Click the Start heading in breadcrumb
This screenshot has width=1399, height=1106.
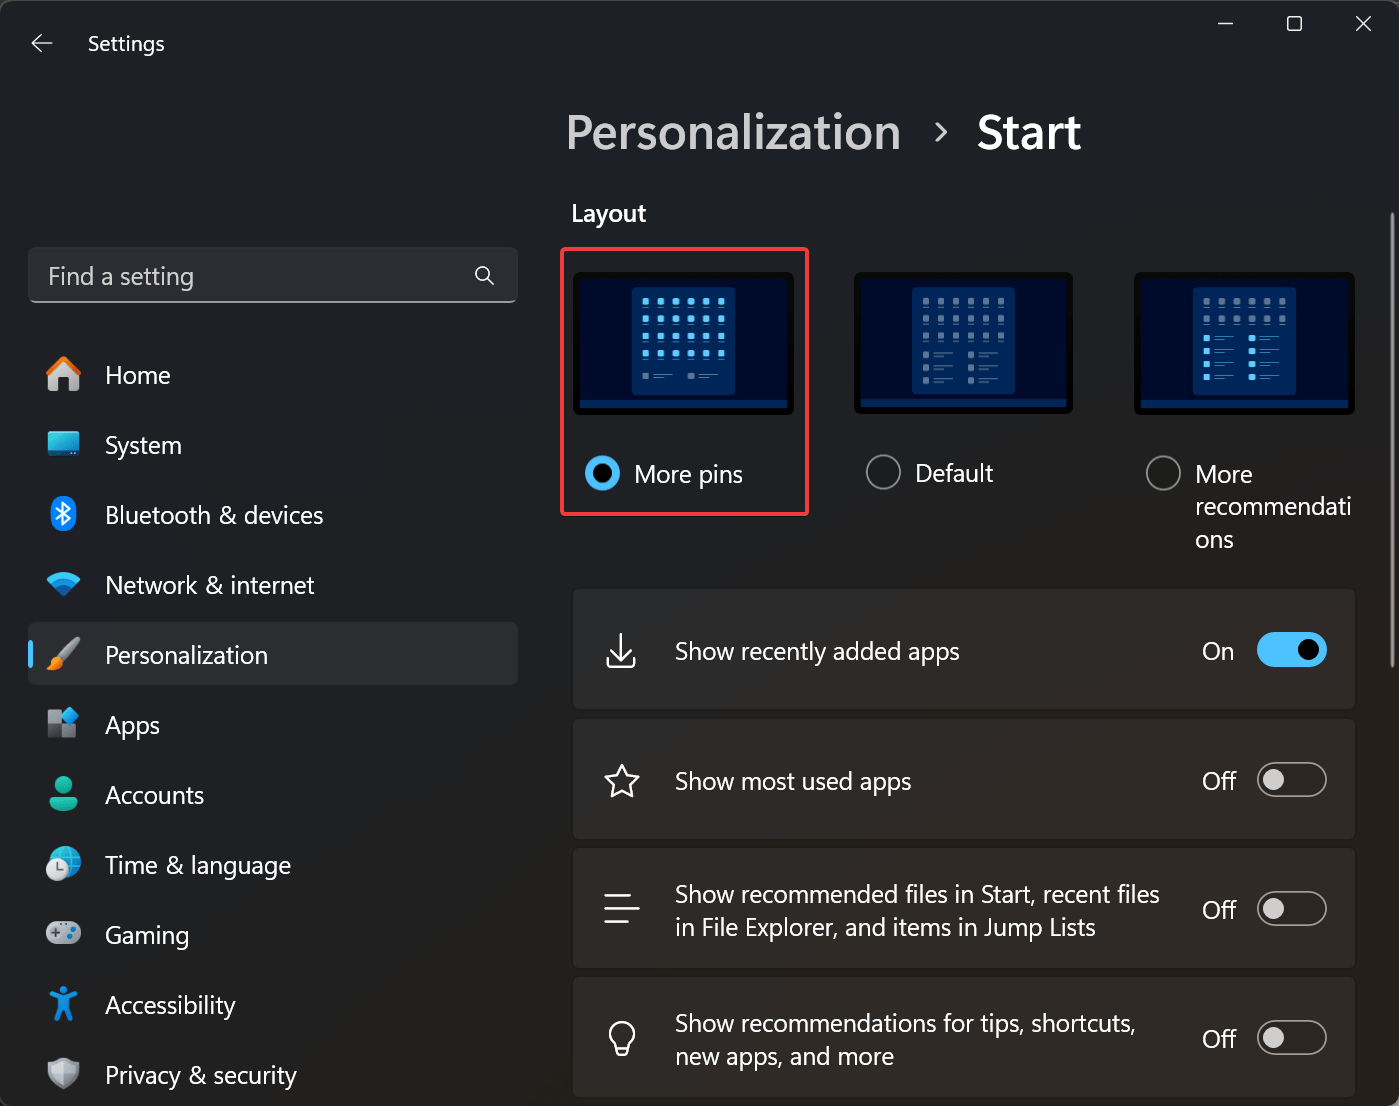pos(1029,133)
